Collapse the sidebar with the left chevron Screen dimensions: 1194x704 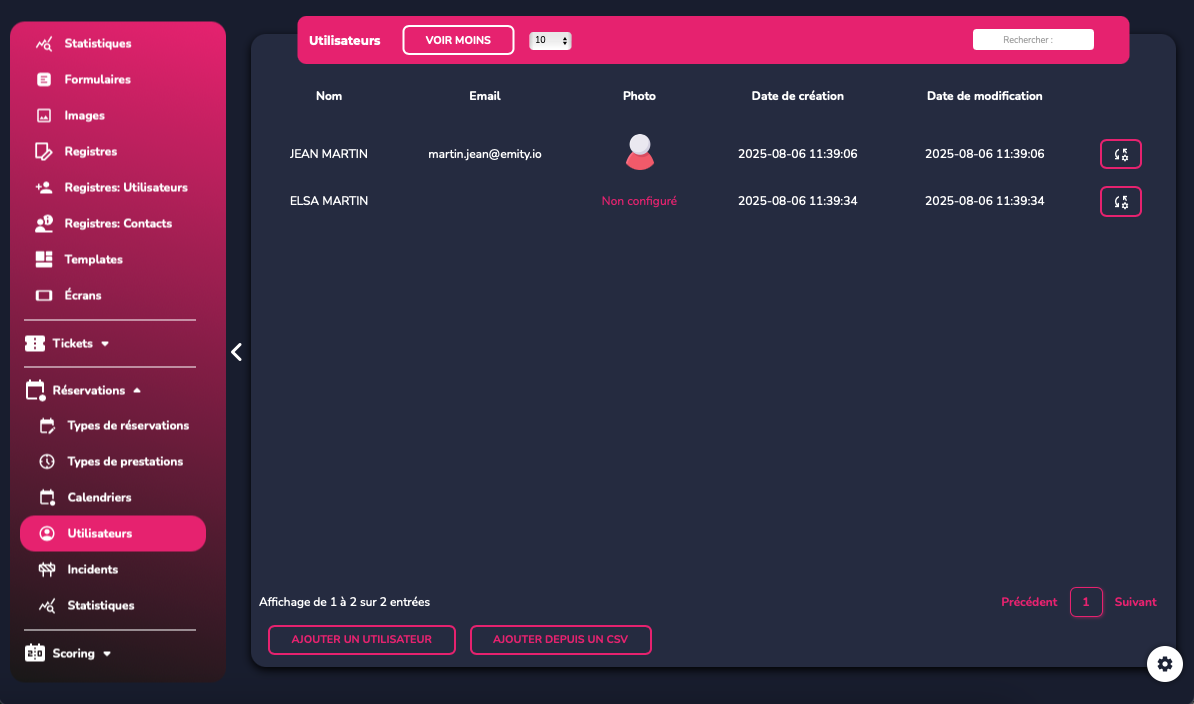[x=236, y=352]
